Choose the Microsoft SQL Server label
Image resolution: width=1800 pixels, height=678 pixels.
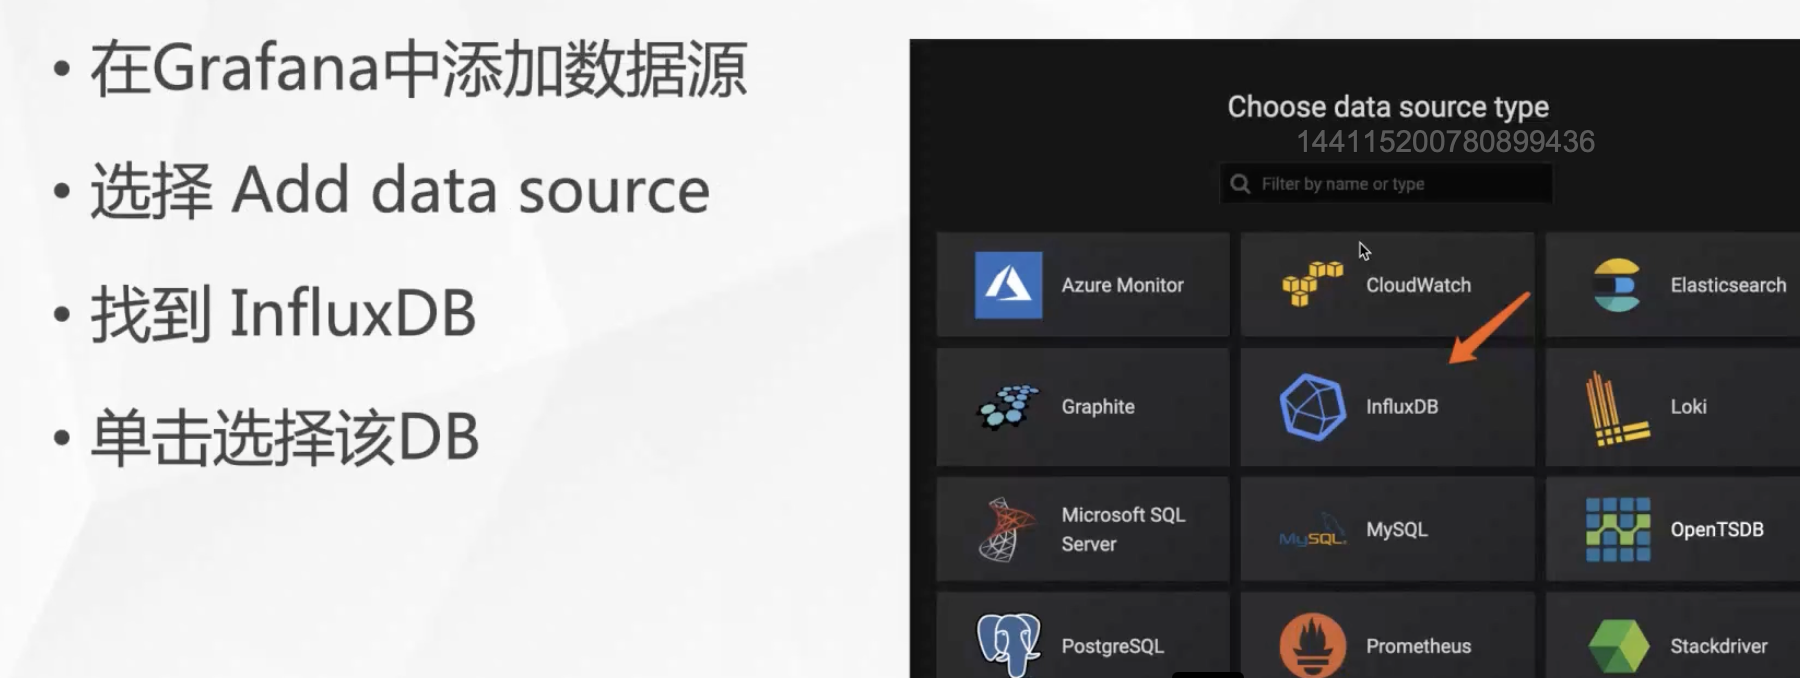point(1123,529)
